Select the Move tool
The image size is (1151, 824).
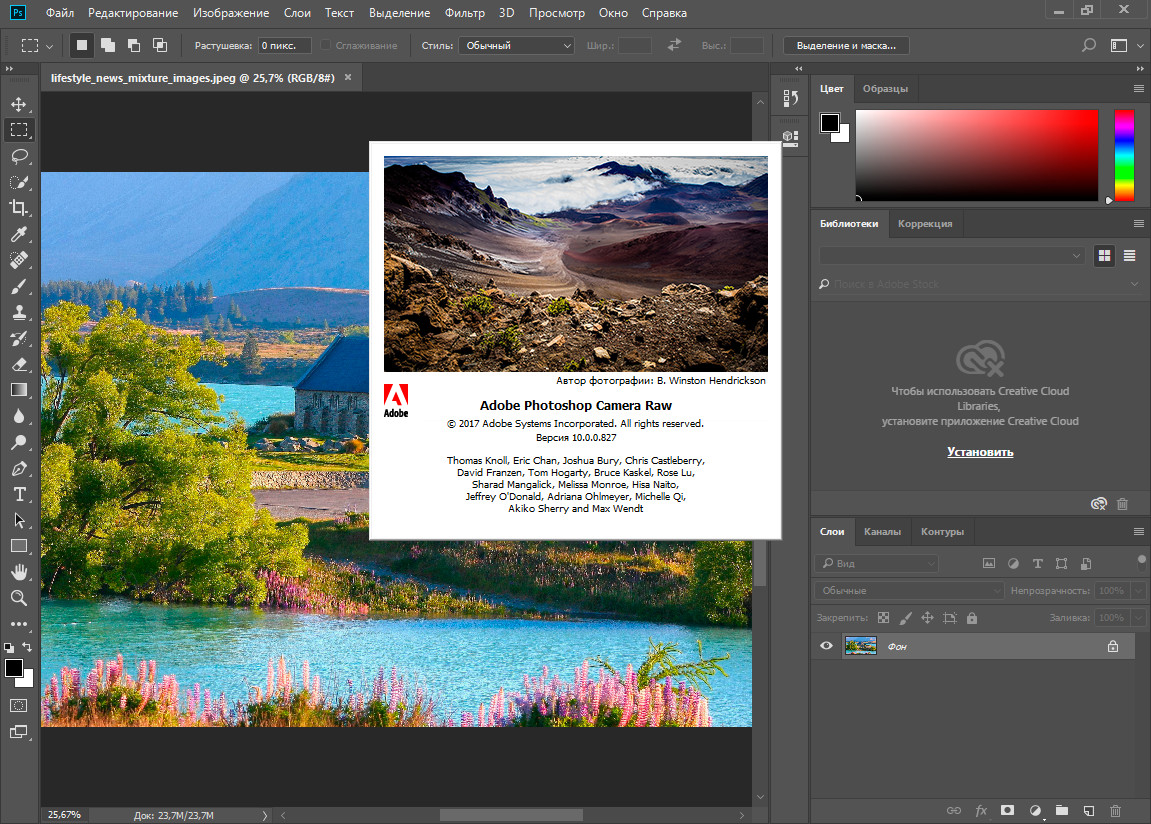19,104
